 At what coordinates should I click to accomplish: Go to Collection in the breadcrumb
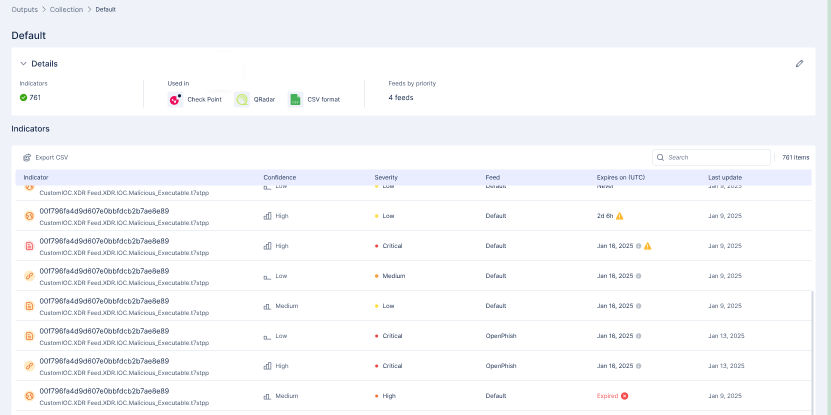click(x=66, y=10)
